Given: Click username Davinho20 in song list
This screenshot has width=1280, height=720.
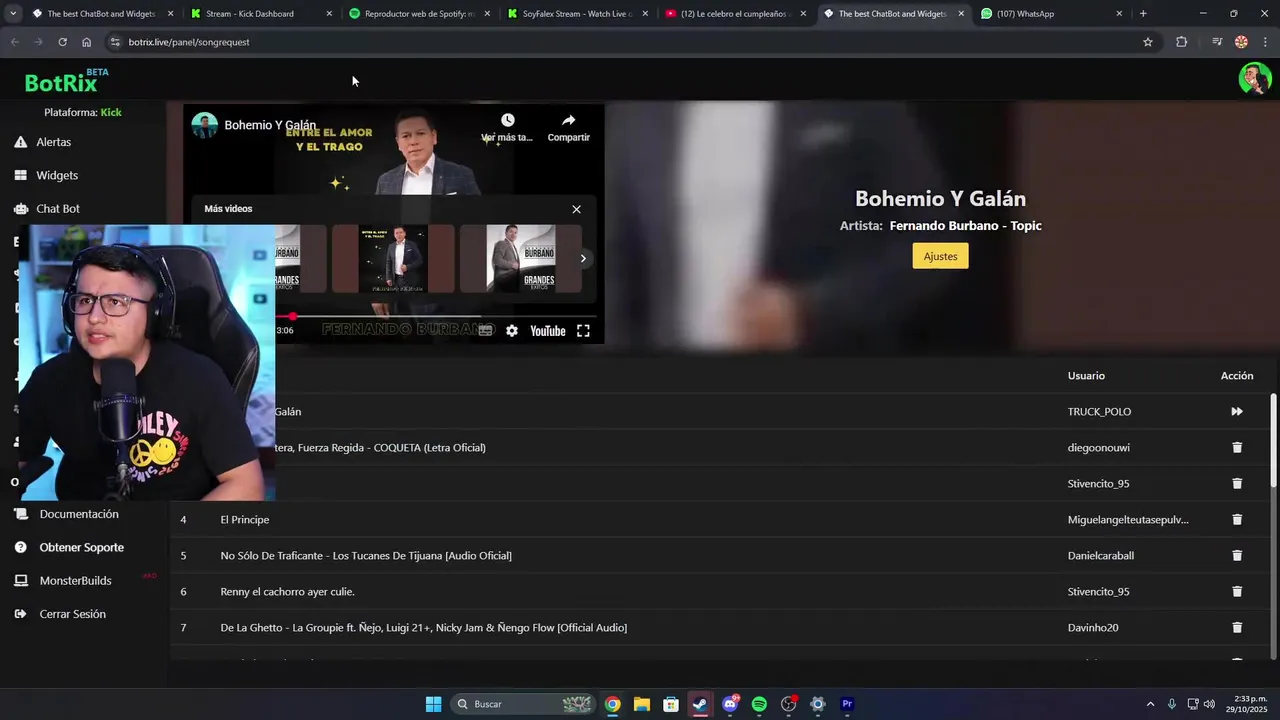Looking at the screenshot, I should point(1093,627).
